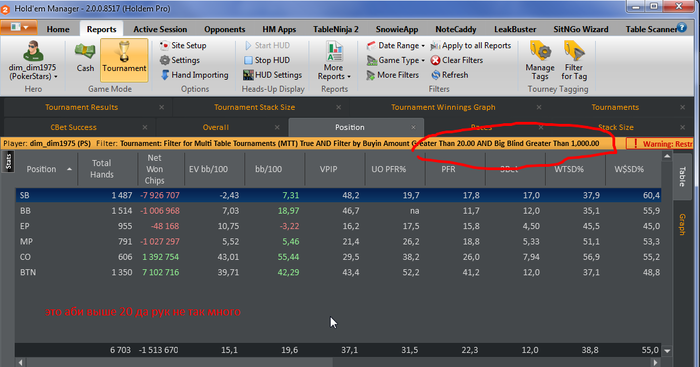The height and width of the screenshot is (367, 700).
Task: Switch to CBet Success report tab
Action: tap(73, 127)
